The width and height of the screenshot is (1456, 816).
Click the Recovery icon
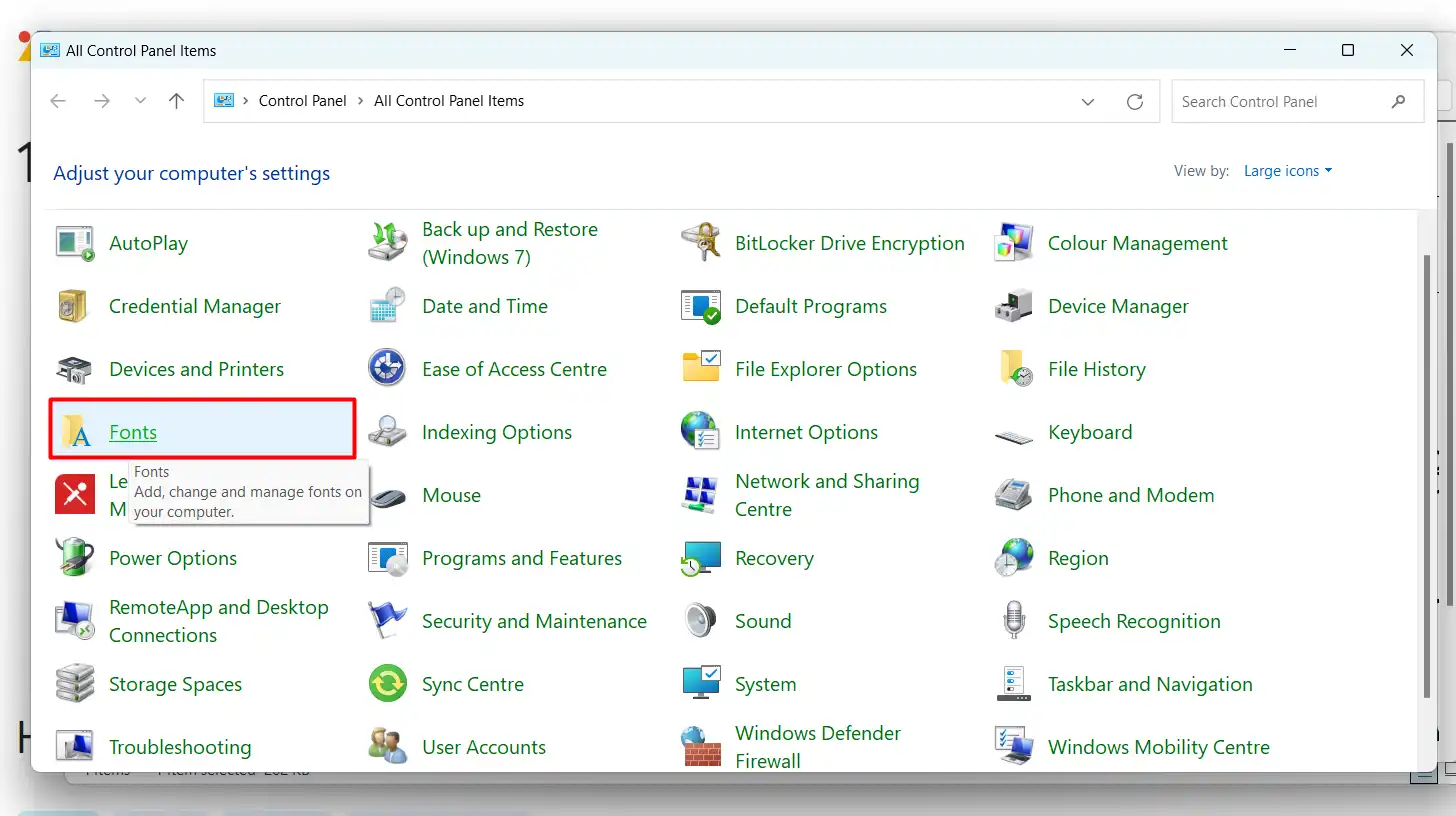coord(701,558)
